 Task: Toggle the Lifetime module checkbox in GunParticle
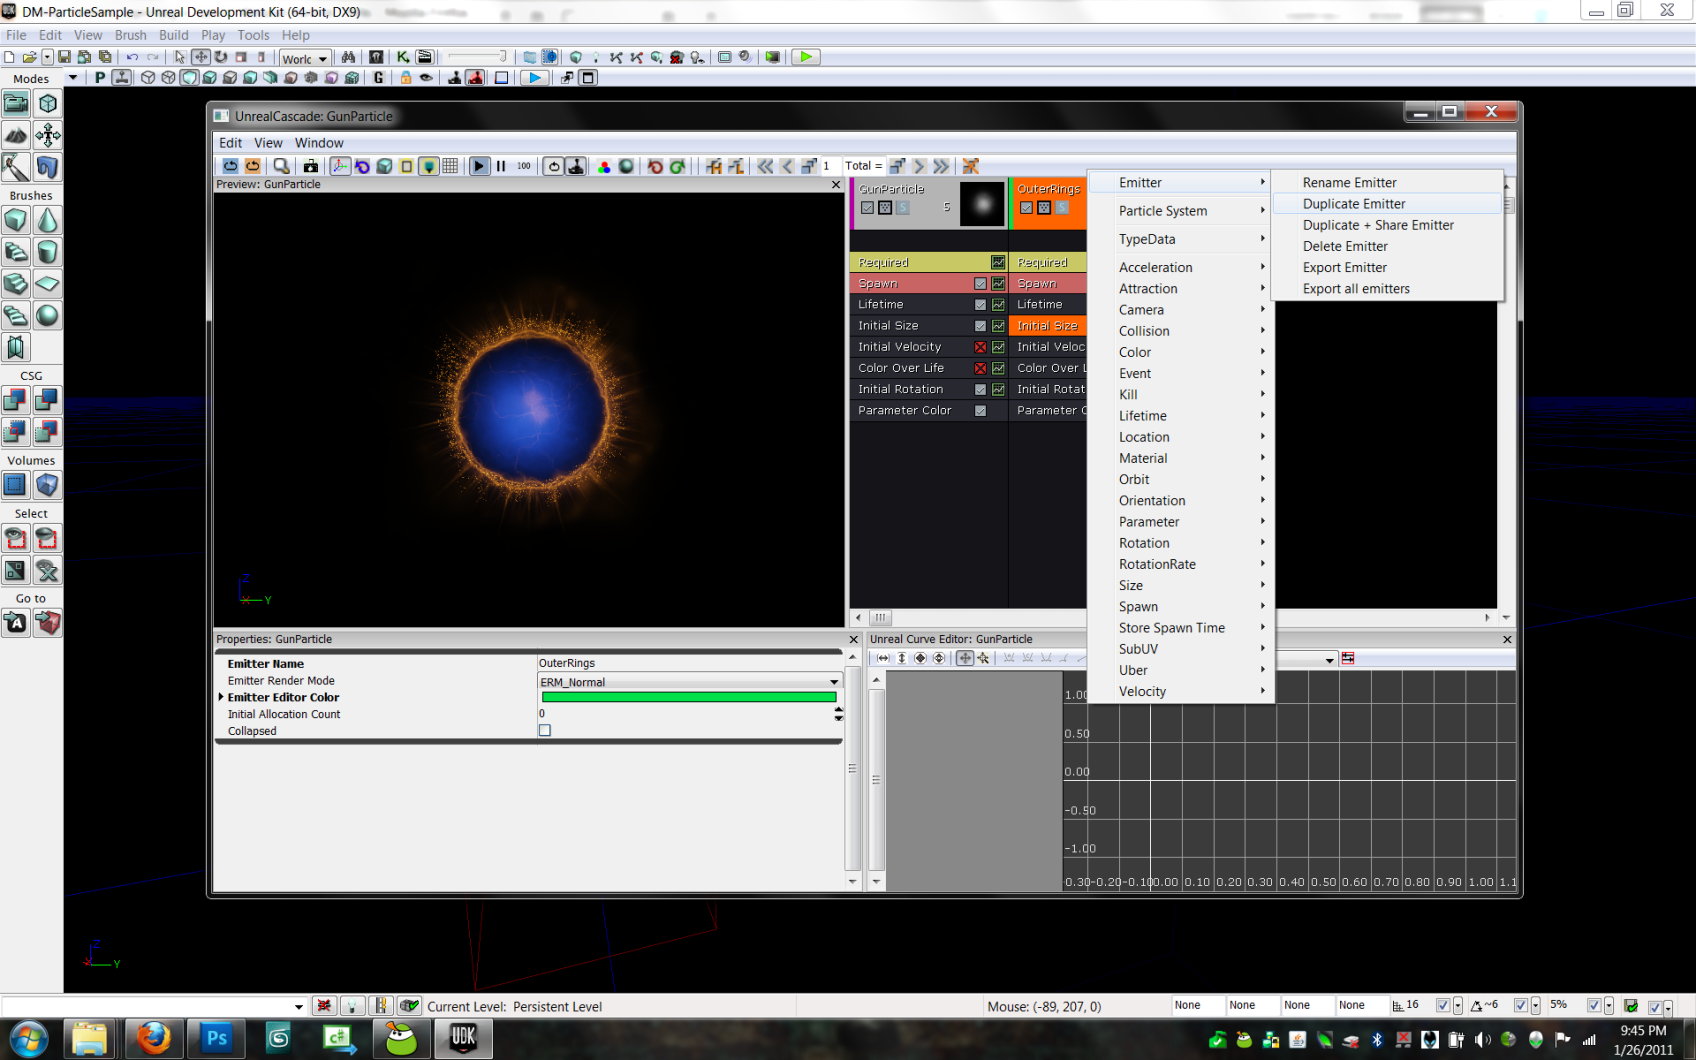coord(980,305)
